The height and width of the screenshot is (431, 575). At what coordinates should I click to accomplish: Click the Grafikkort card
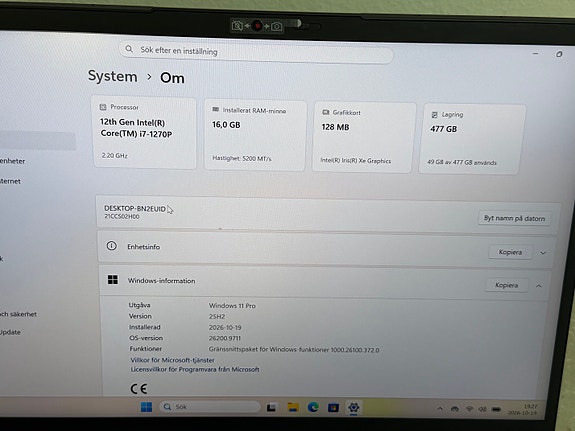364,137
